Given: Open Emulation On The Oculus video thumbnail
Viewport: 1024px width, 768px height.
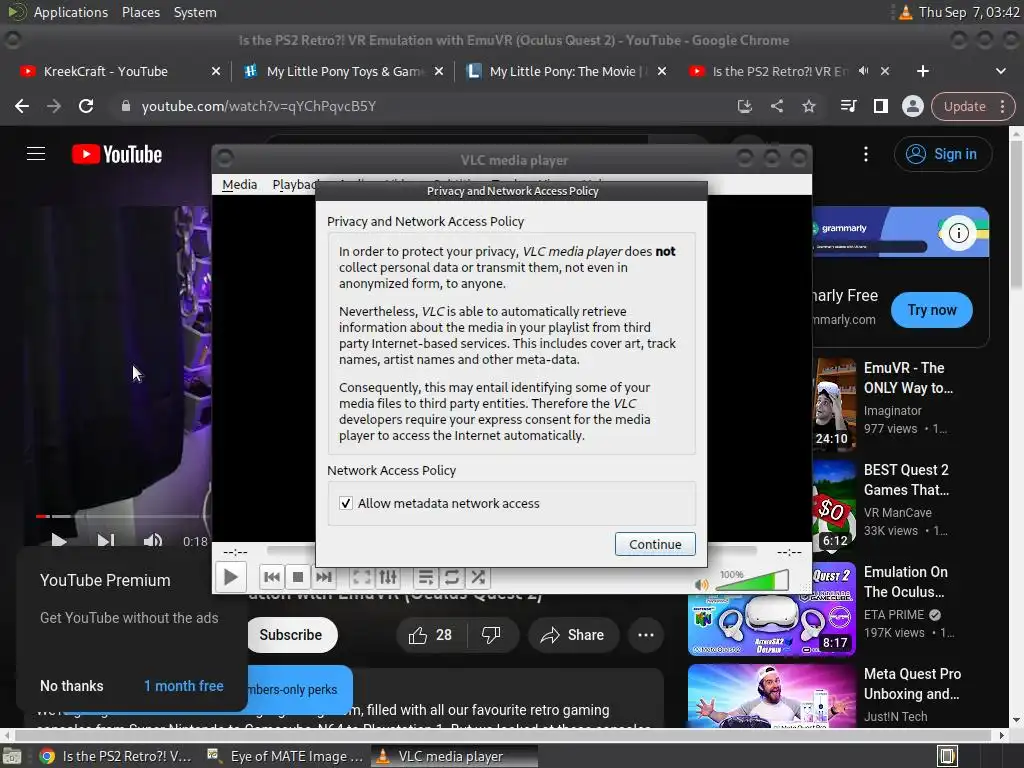Looking at the screenshot, I should coord(771,608).
